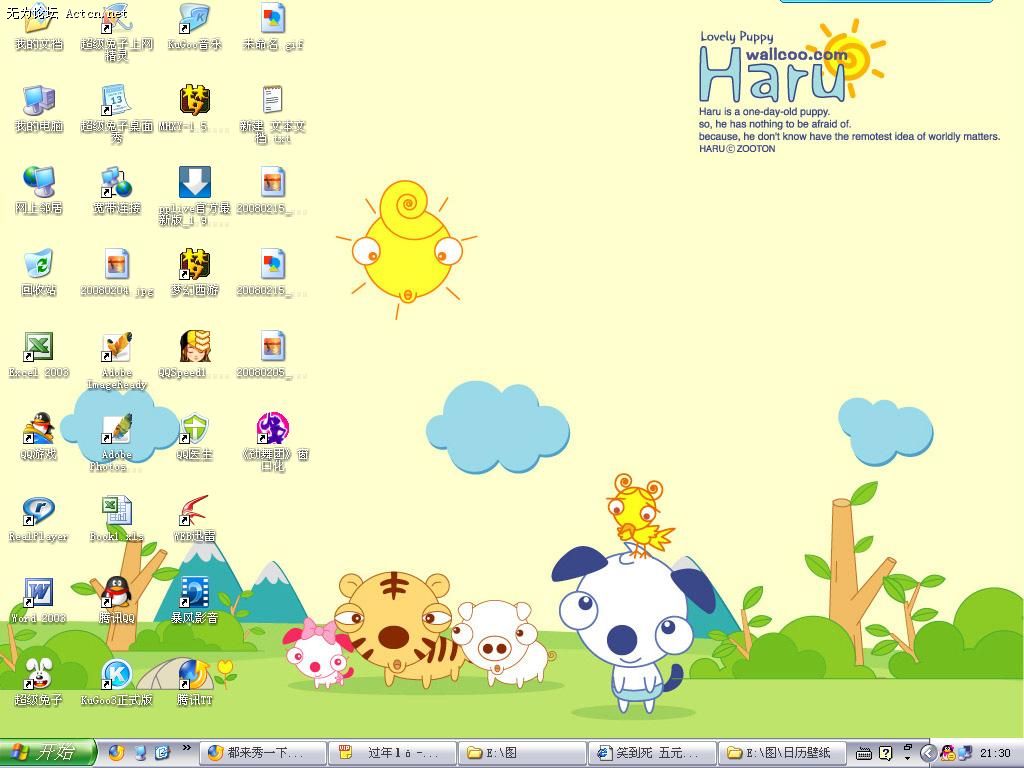Open 新建 文本文档.txt file

point(273,114)
